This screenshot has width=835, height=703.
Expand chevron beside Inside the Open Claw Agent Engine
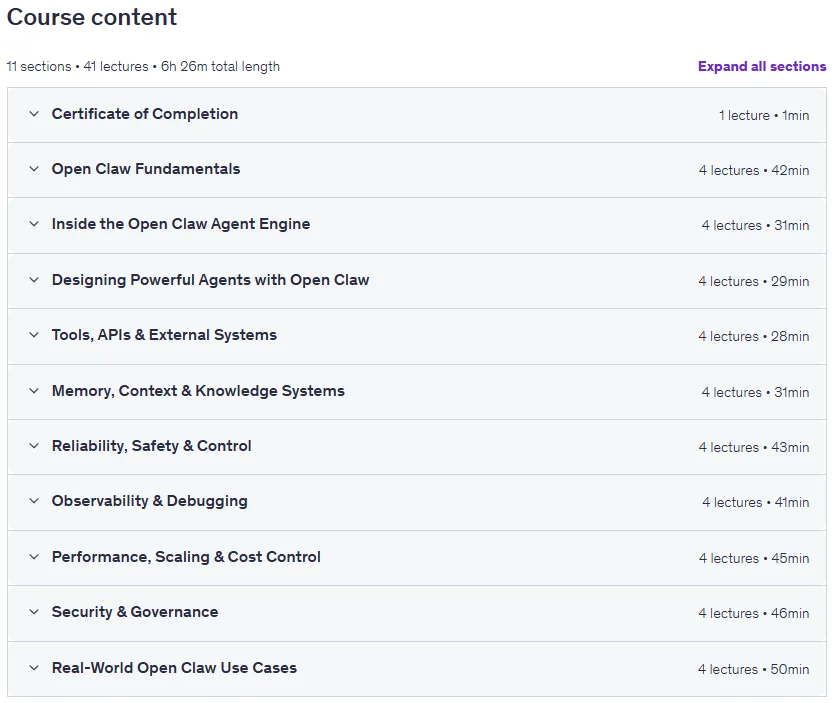tap(34, 224)
